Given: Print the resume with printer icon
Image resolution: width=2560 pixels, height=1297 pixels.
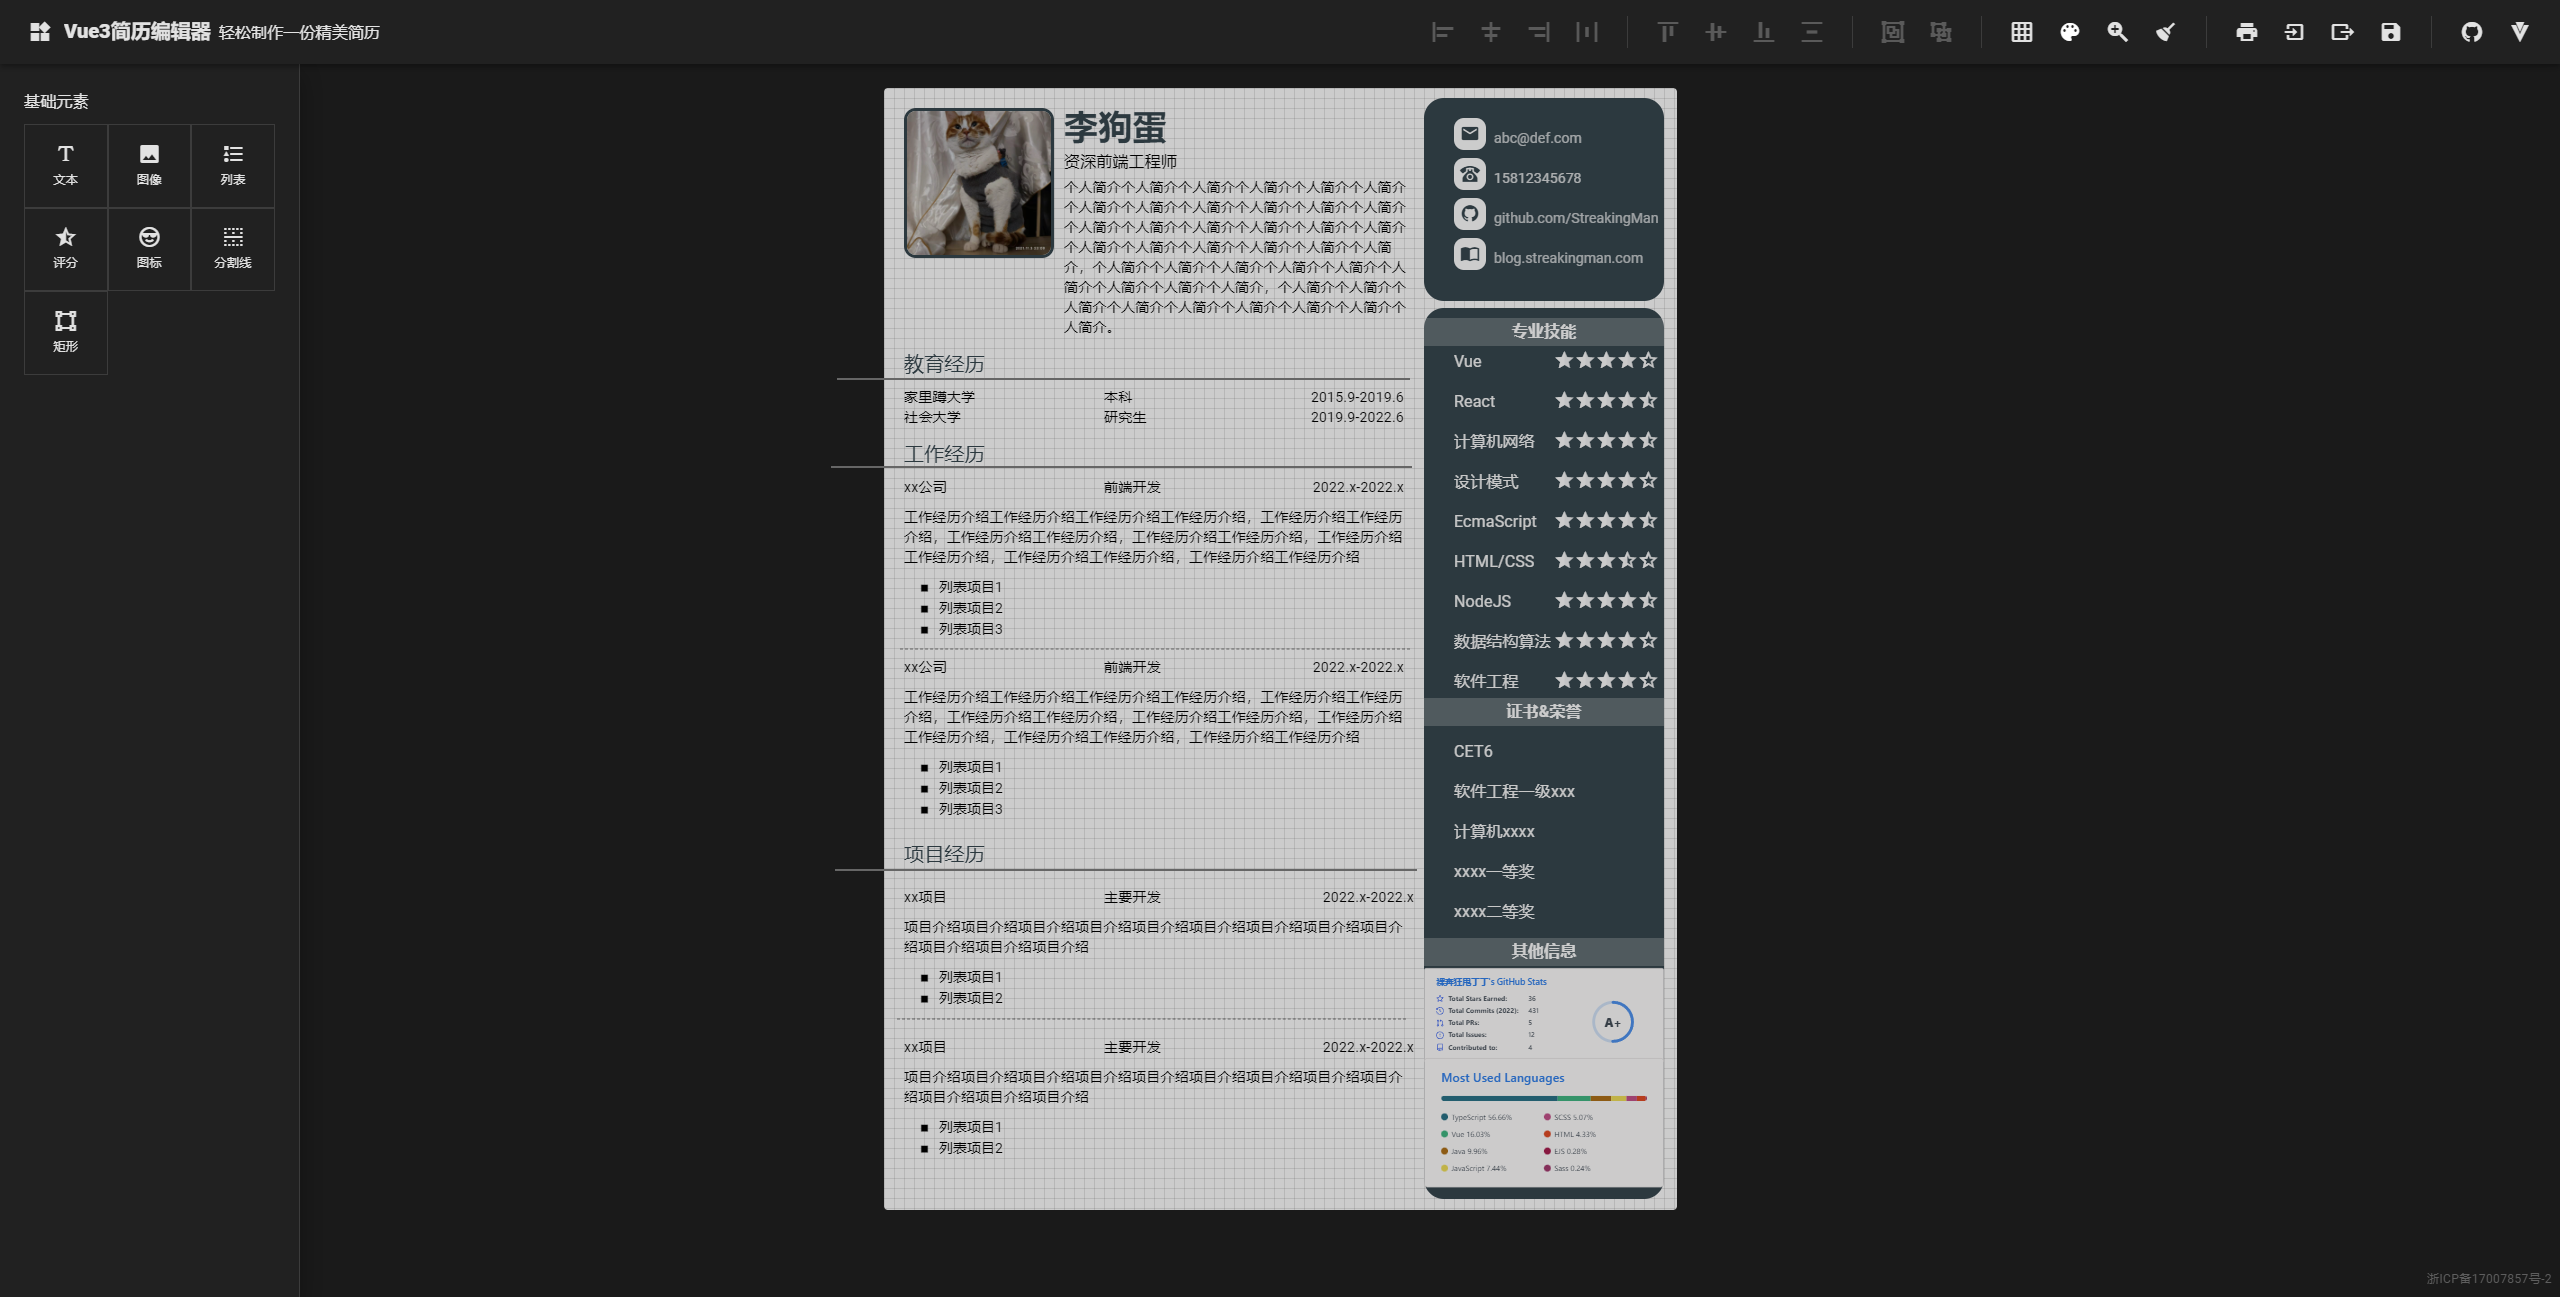Looking at the screenshot, I should 2246,32.
